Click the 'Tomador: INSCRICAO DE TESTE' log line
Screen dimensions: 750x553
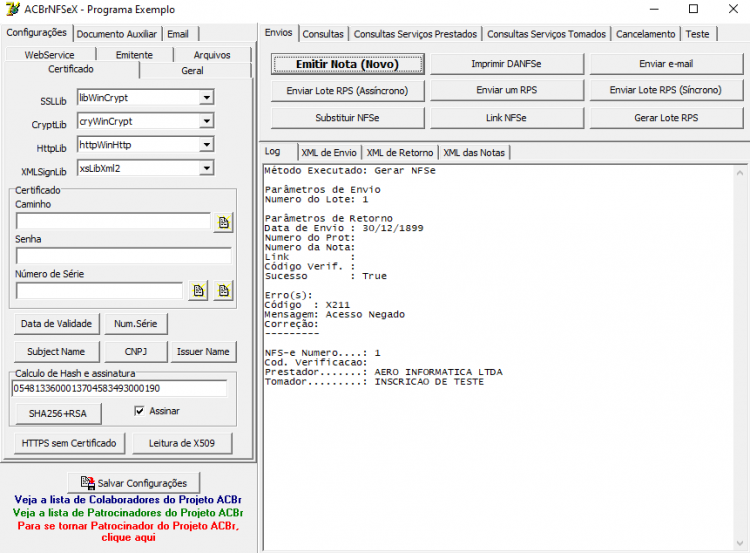(375, 381)
